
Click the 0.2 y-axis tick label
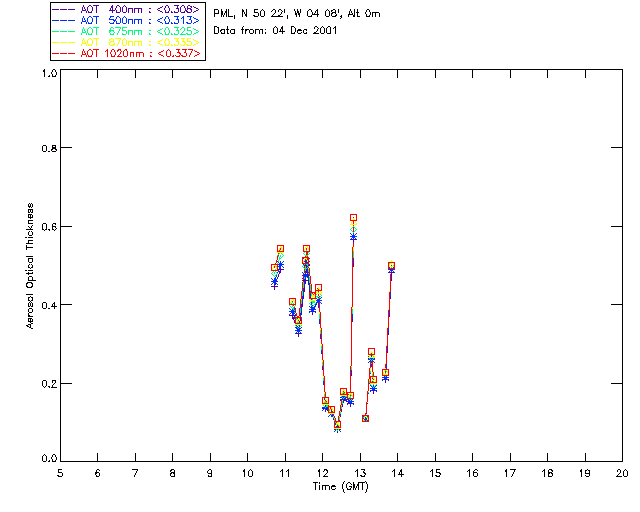49,384
